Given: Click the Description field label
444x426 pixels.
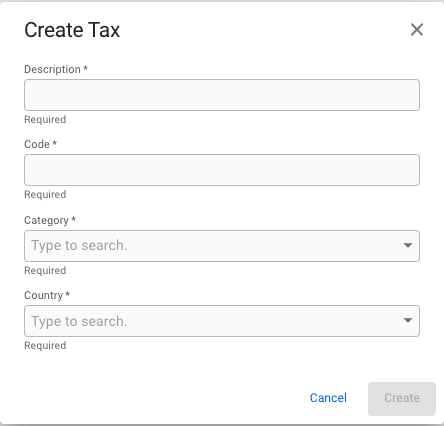Looking at the screenshot, I should click(x=52, y=69).
